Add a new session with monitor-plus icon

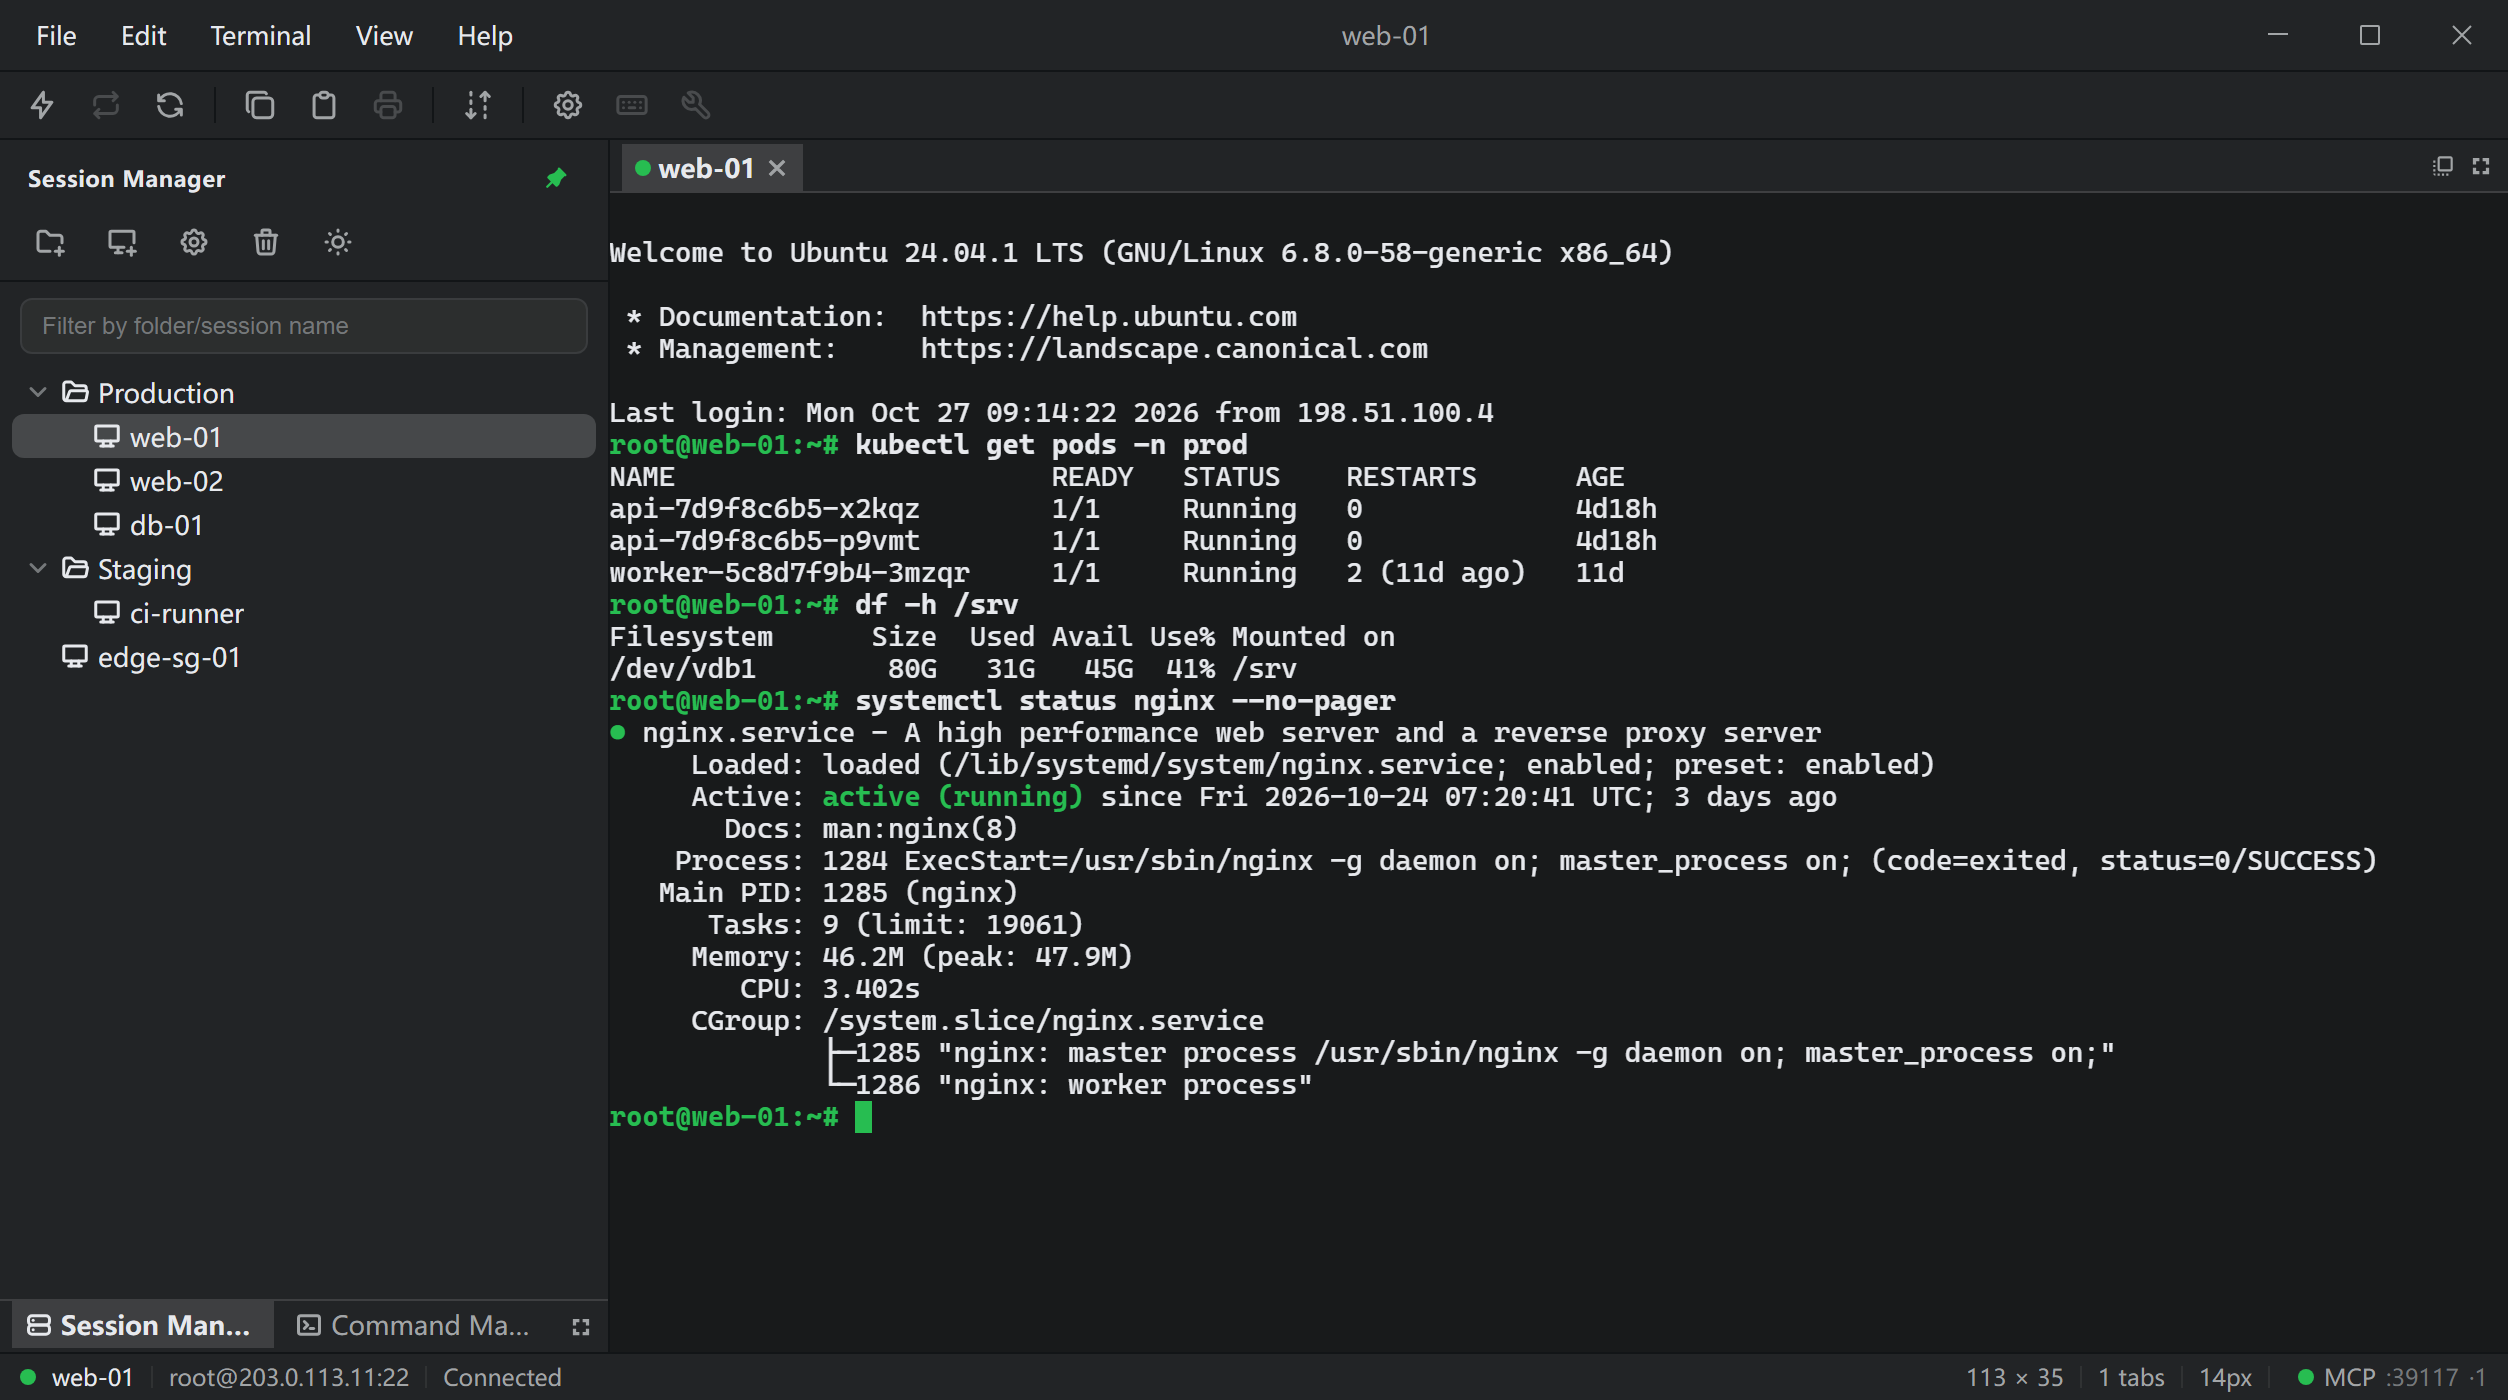click(122, 242)
